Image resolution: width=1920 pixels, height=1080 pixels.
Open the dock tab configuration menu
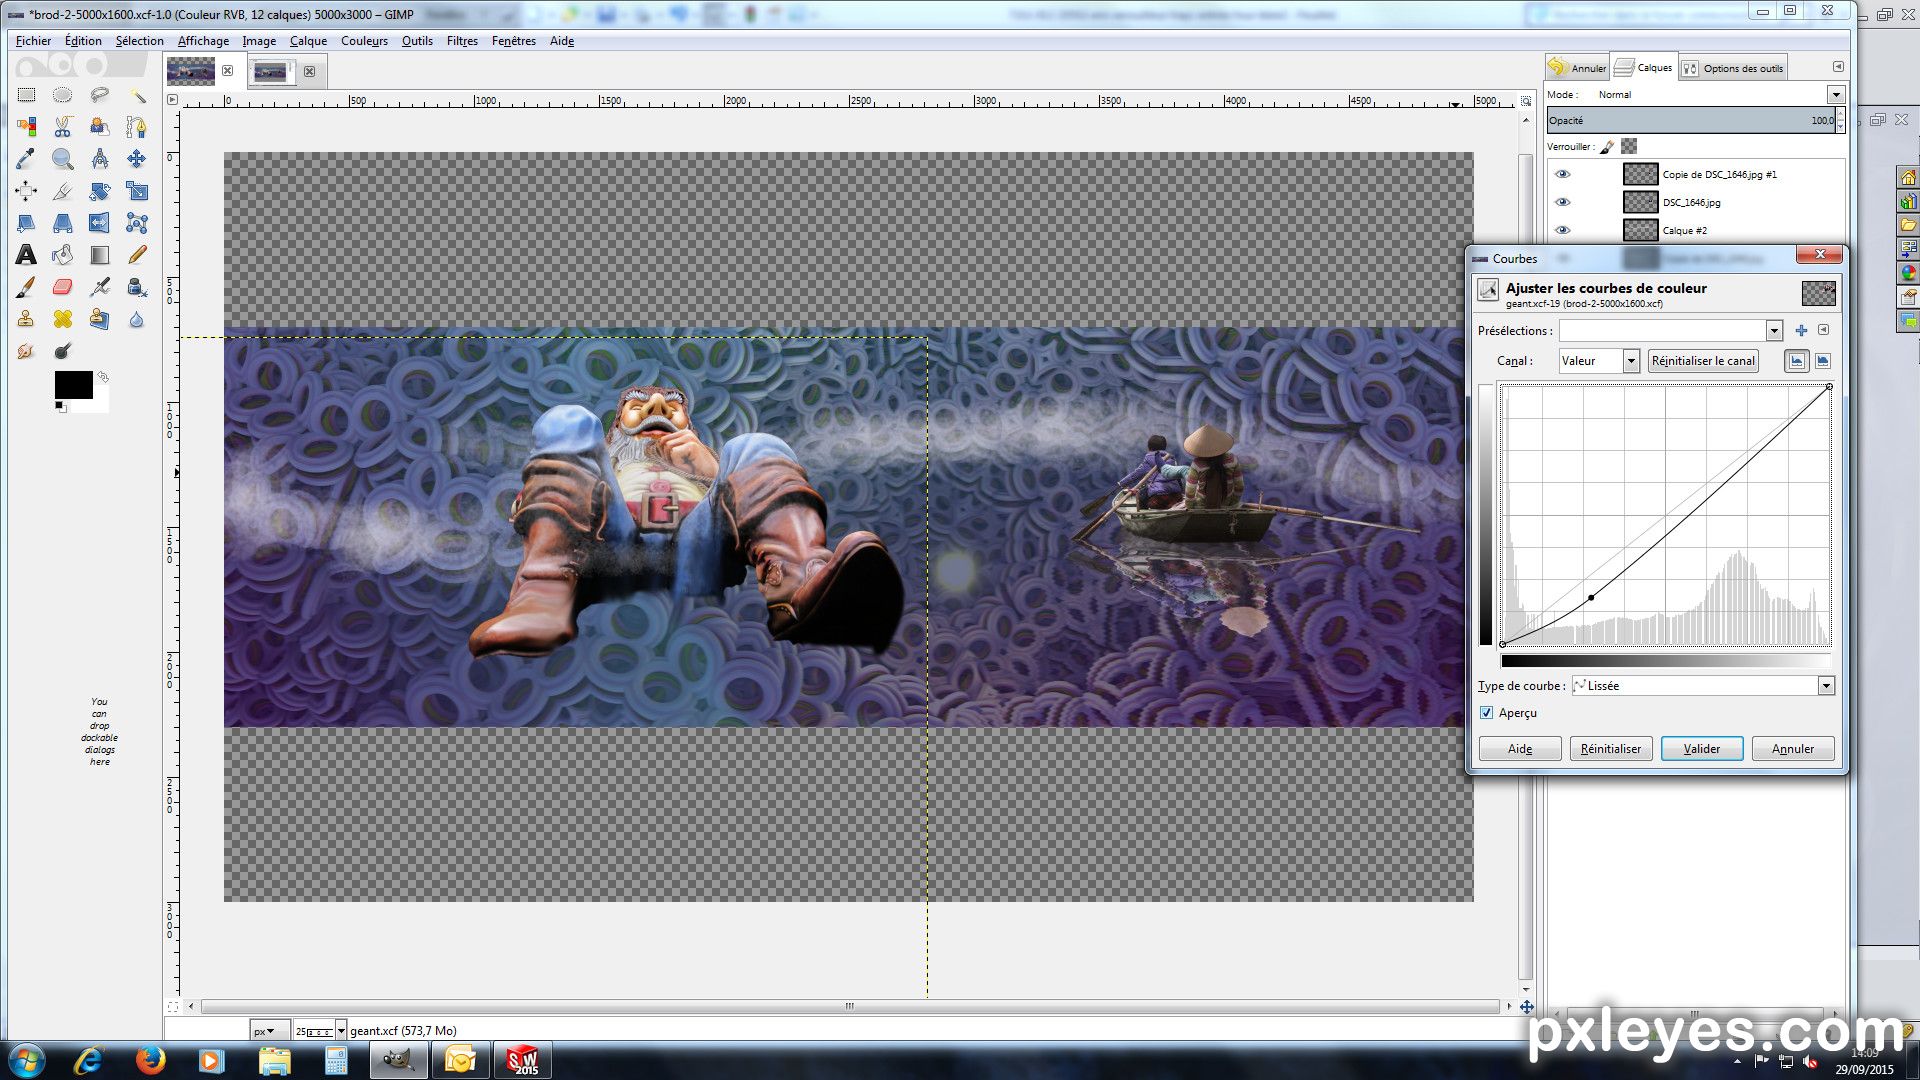pyautogui.click(x=1838, y=66)
